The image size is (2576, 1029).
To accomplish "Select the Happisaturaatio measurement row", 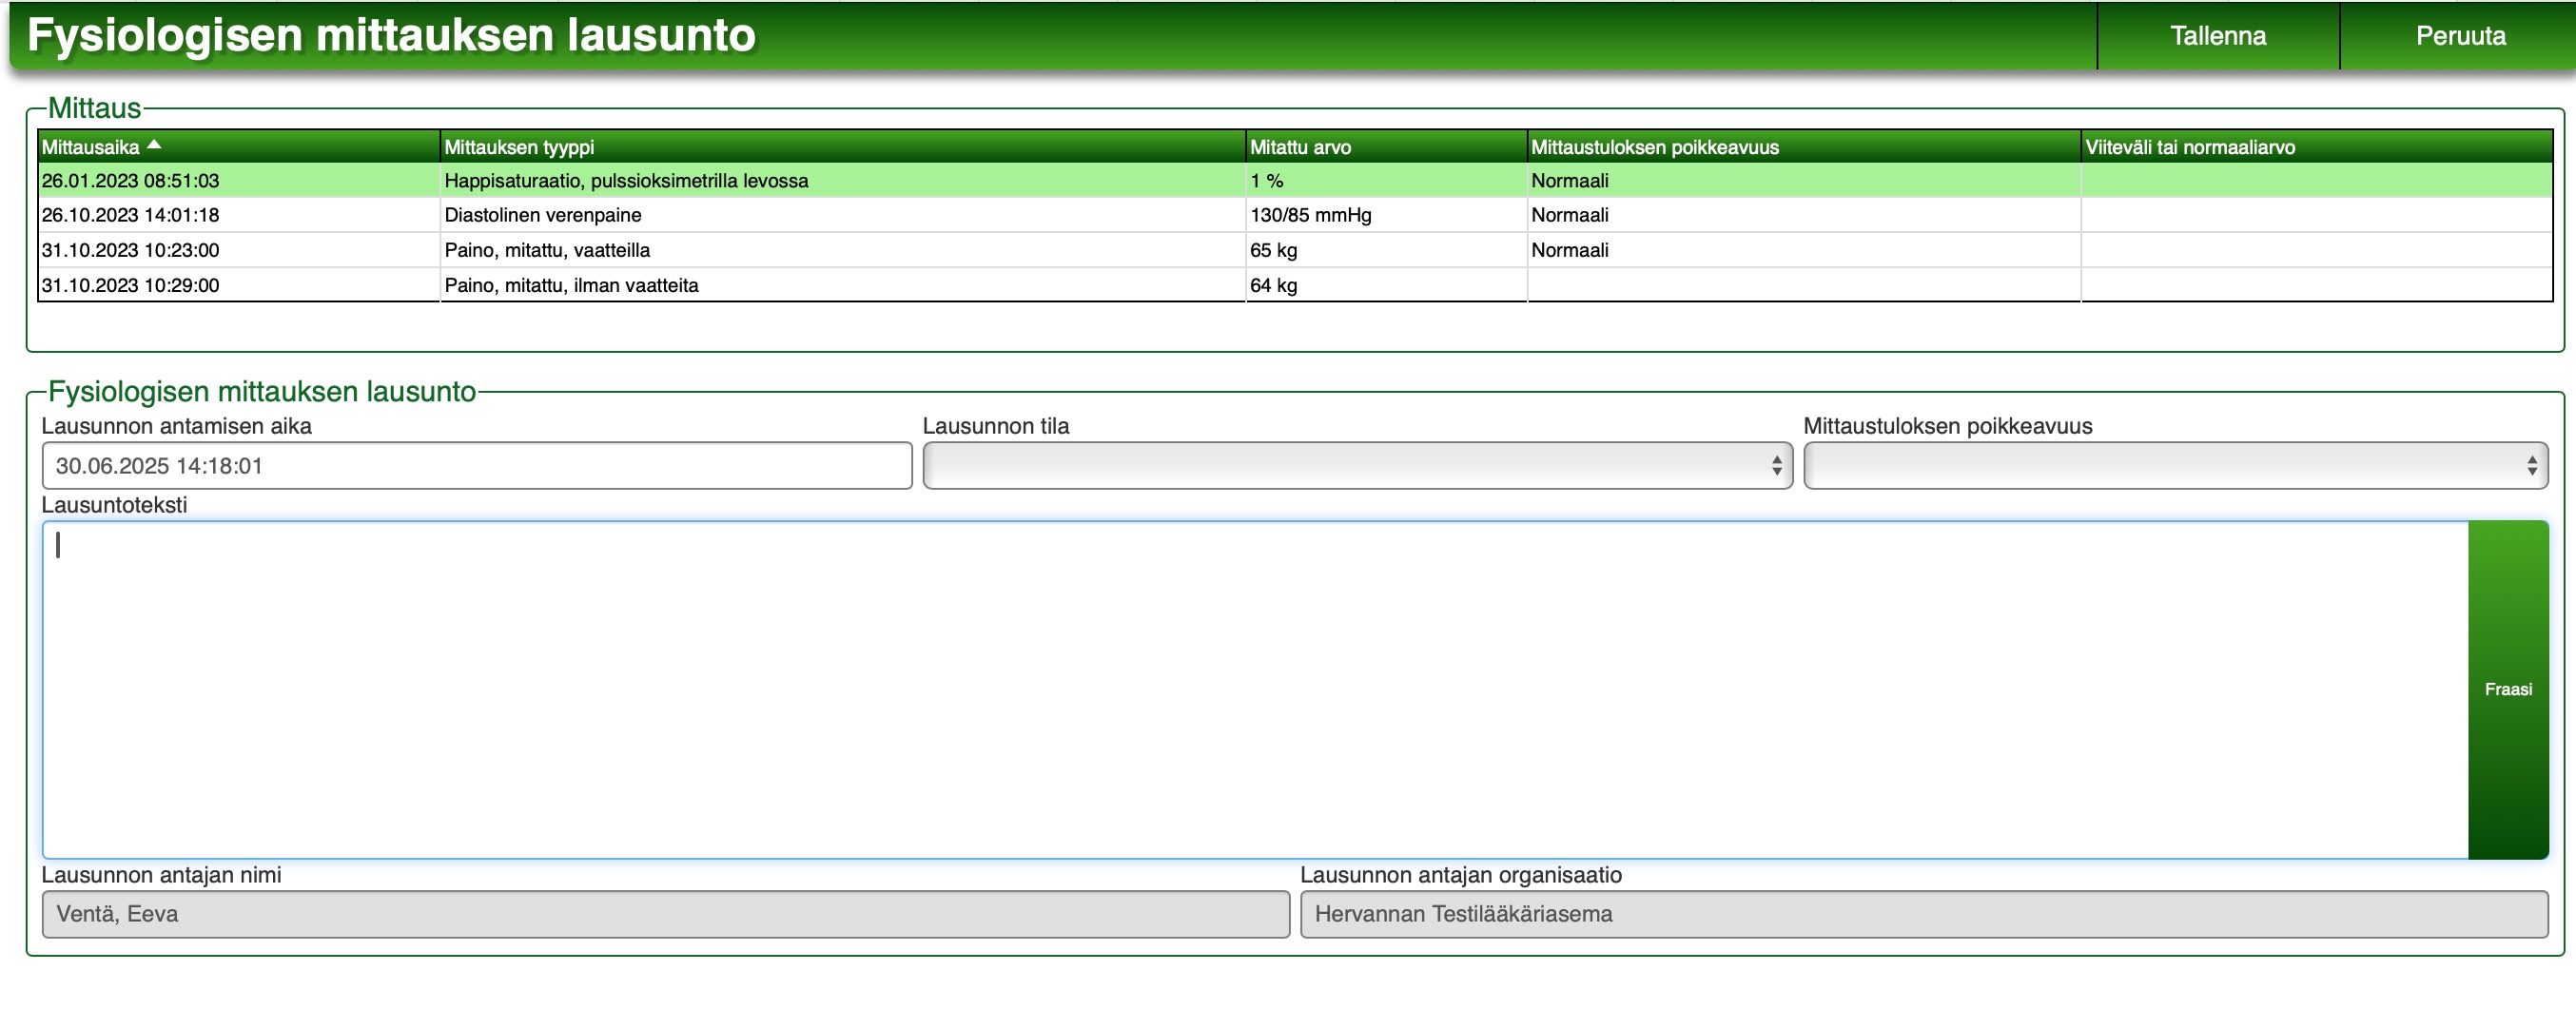I will click(626, 181).
